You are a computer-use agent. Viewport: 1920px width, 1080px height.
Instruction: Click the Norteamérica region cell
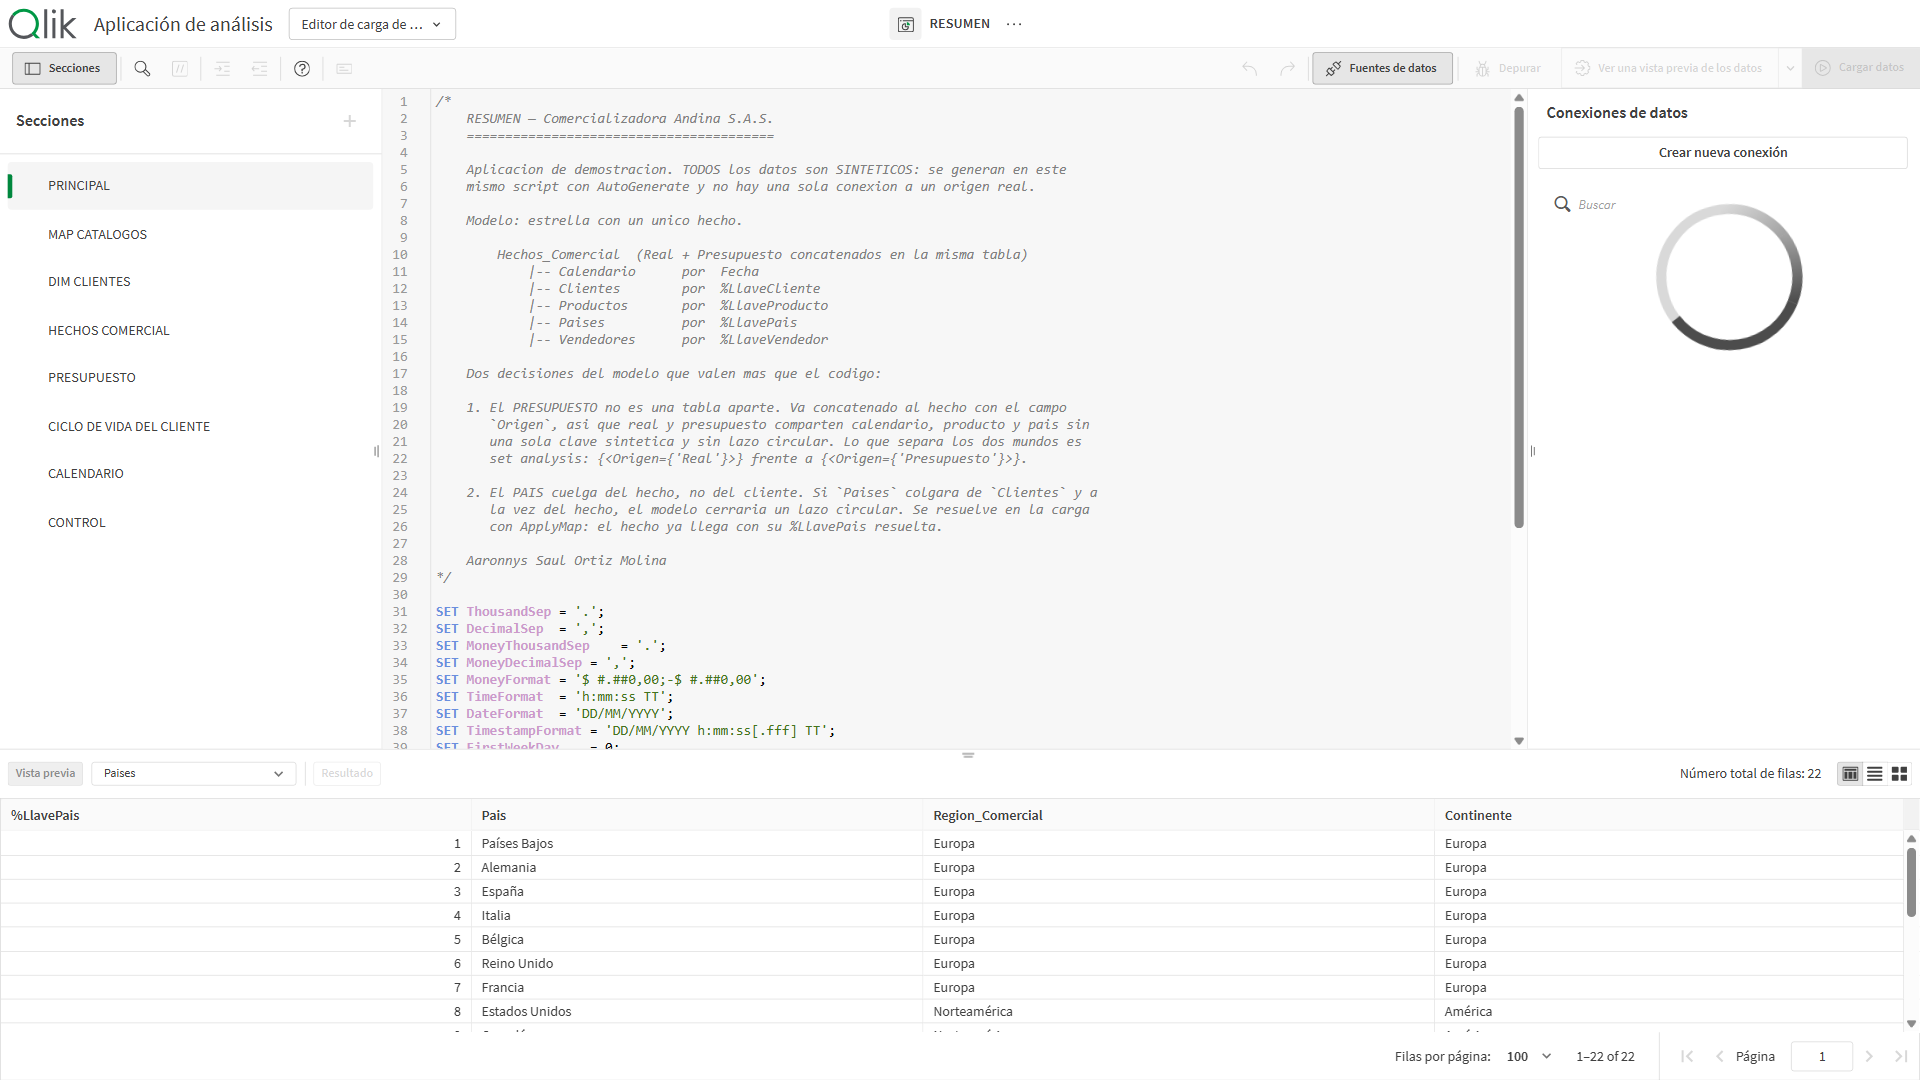click(x=1178, y=1011)
